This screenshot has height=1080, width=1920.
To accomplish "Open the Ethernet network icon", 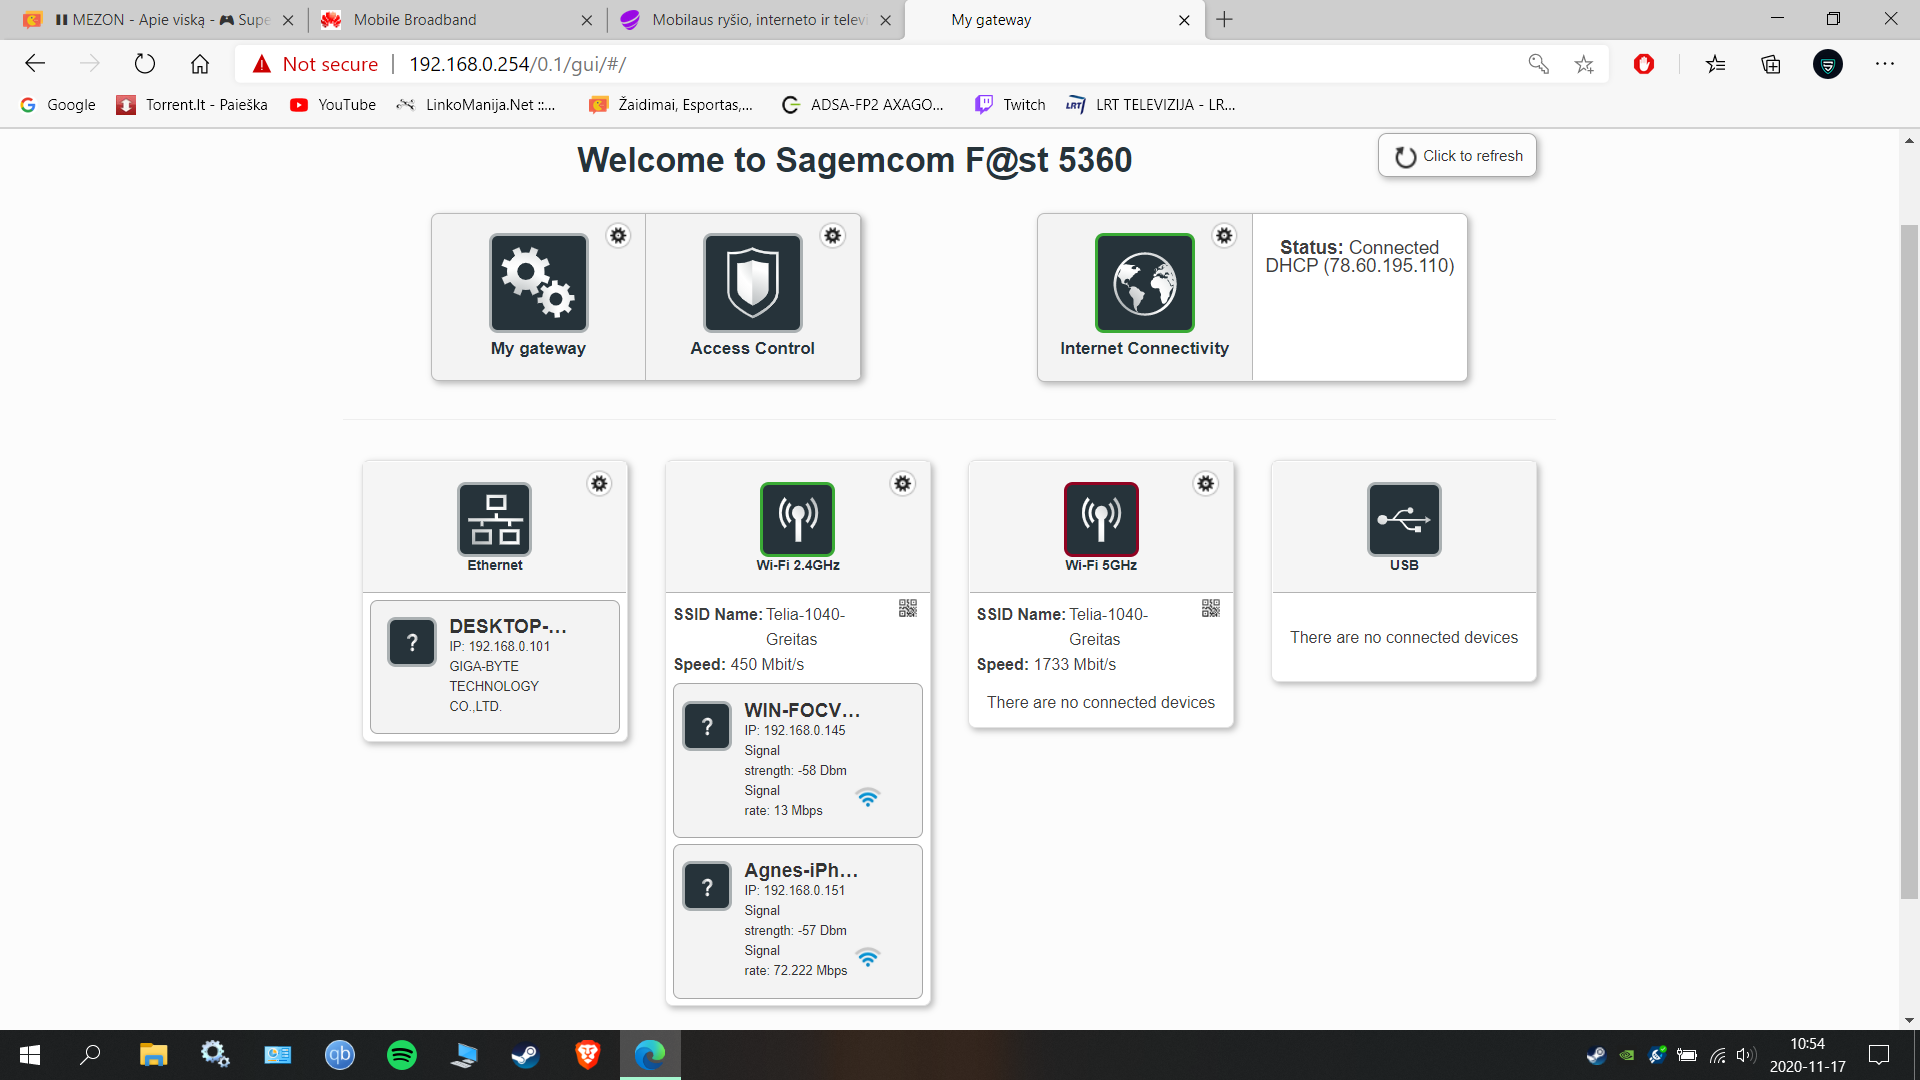I will tap(494, 519).
